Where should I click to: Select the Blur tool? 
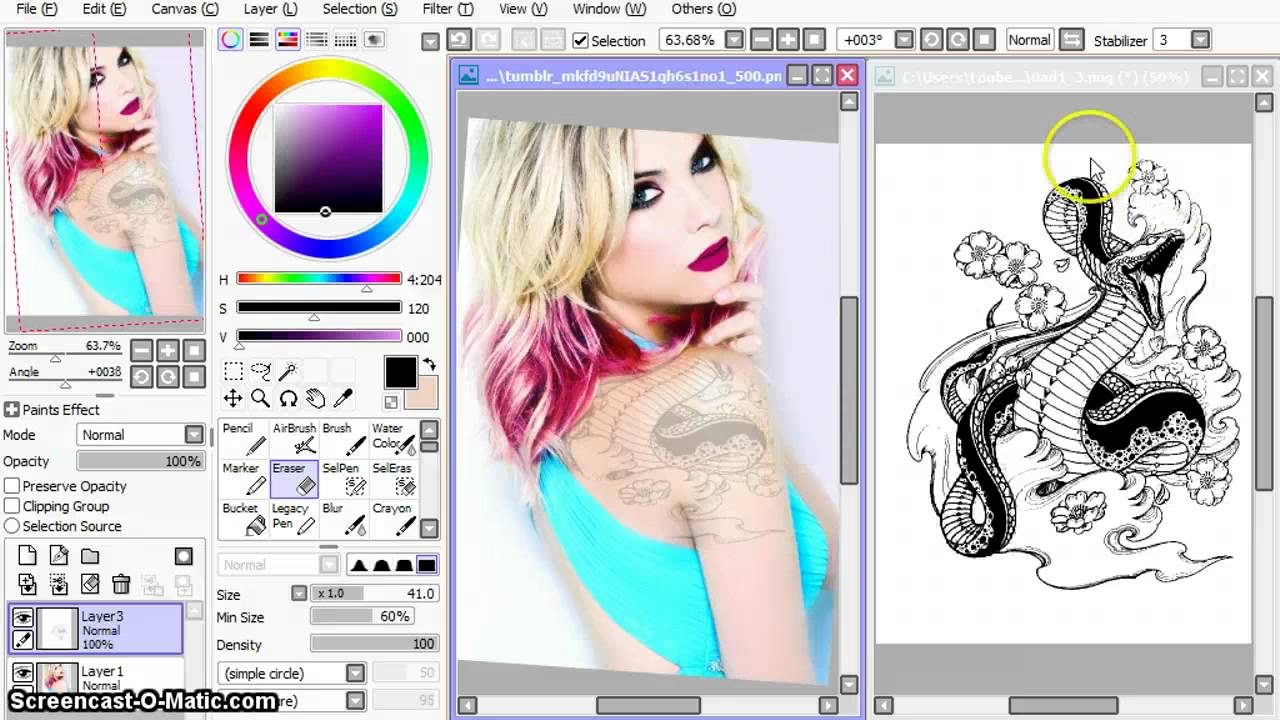point(344,519)
